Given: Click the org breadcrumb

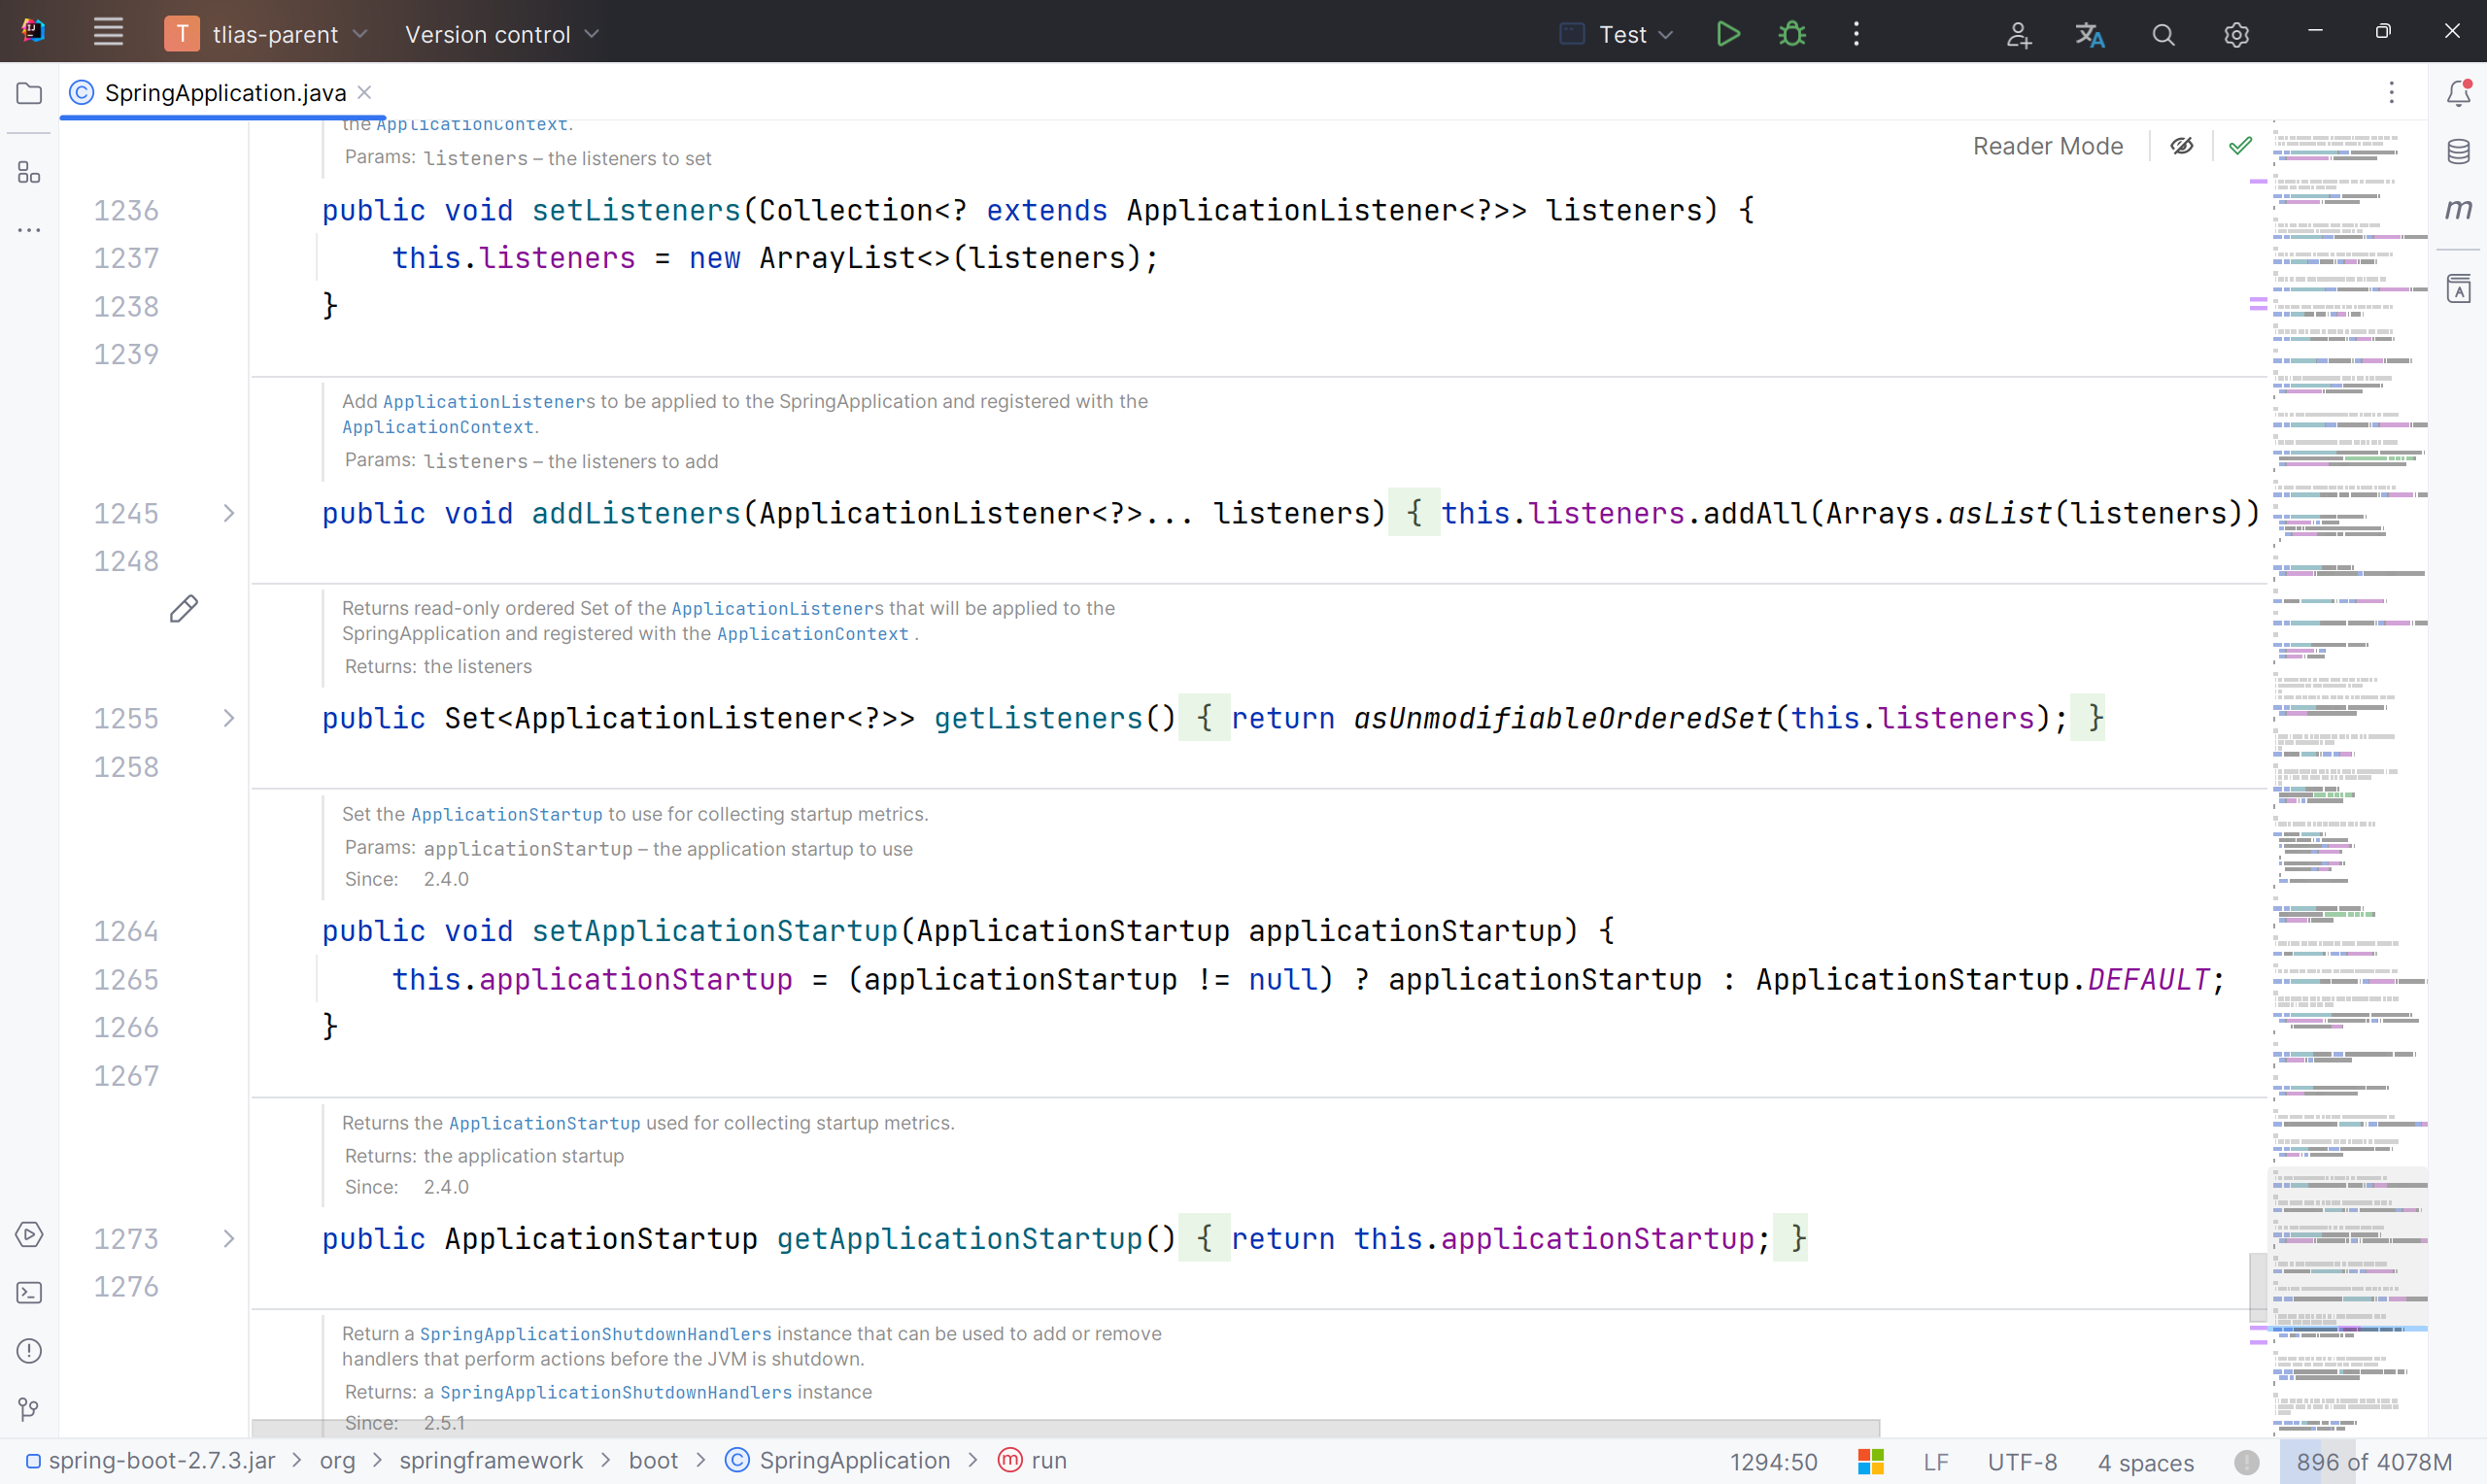Looking at the screenshot, I should tap(337, 1461).
